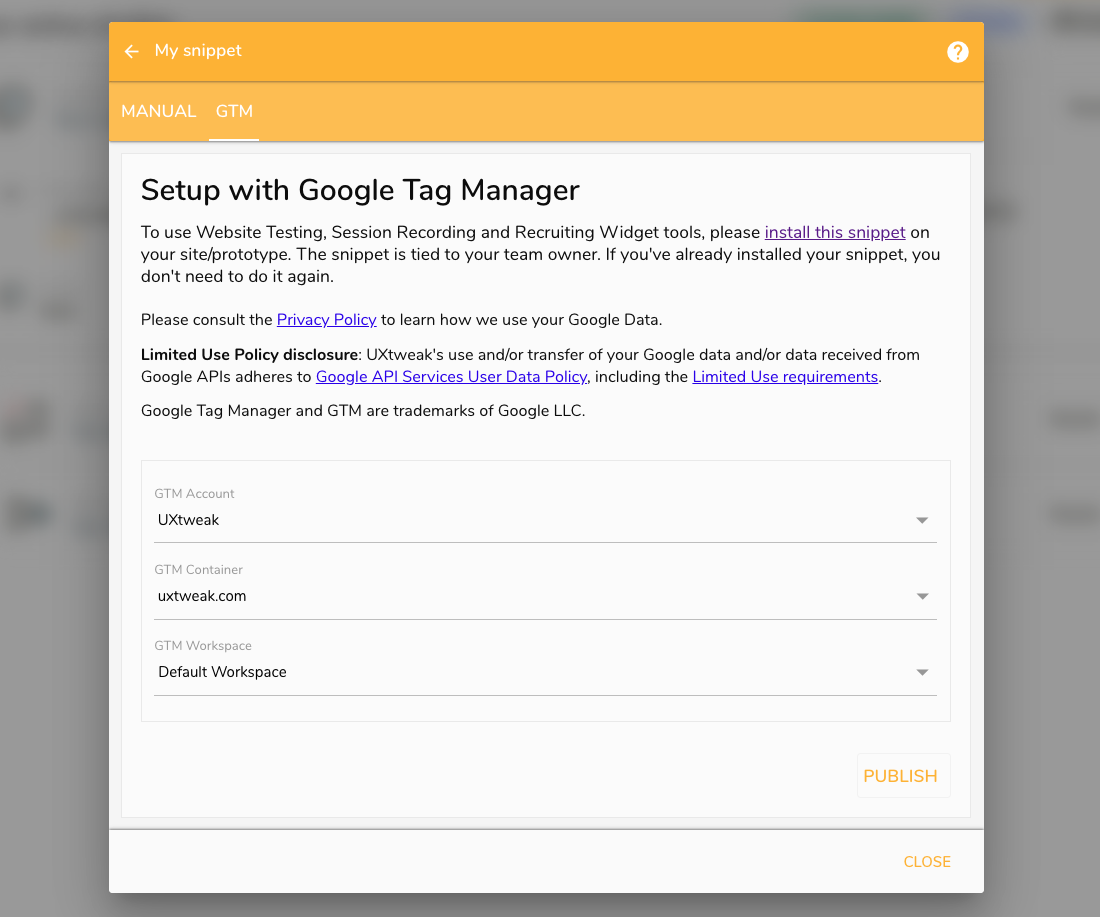Click the Setup with Google Tag Manager heading

[360, 190]
